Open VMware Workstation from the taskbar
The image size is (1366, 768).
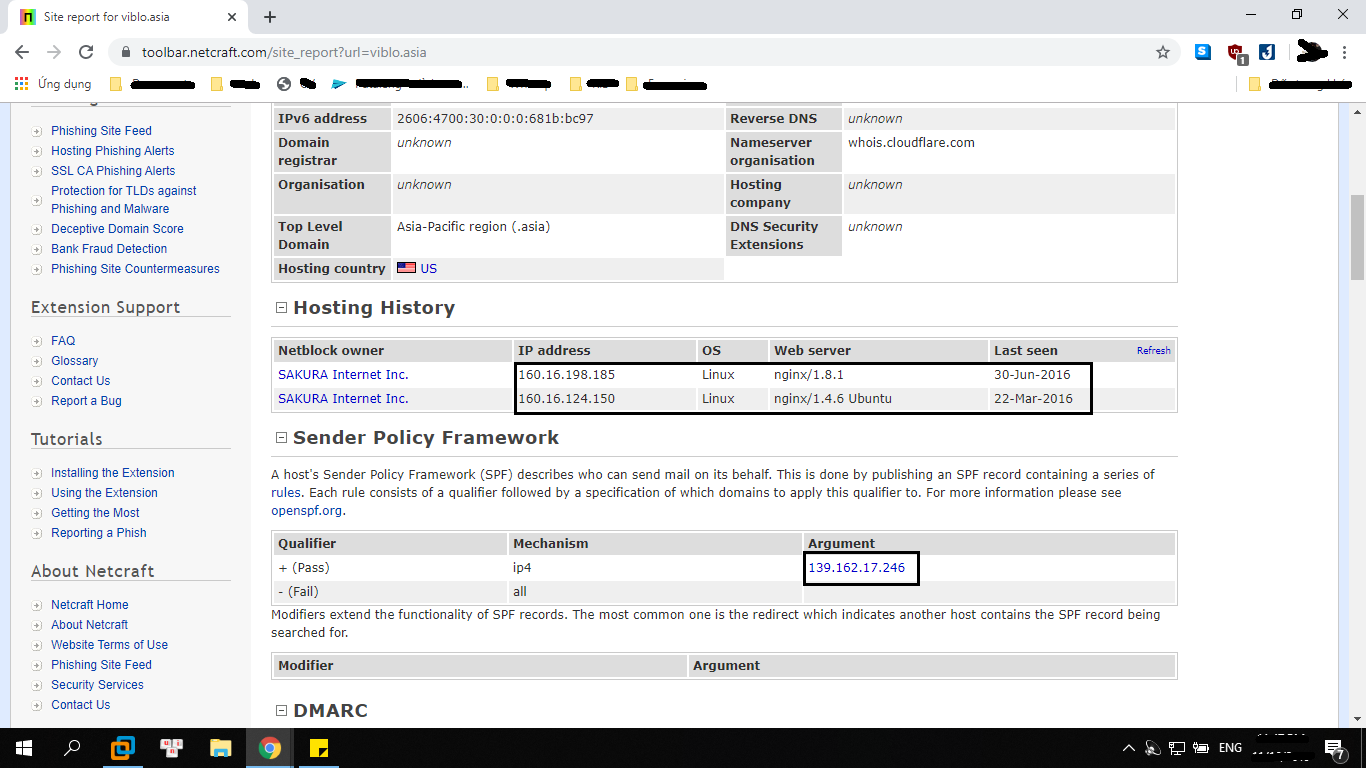(x=123, y=748)
